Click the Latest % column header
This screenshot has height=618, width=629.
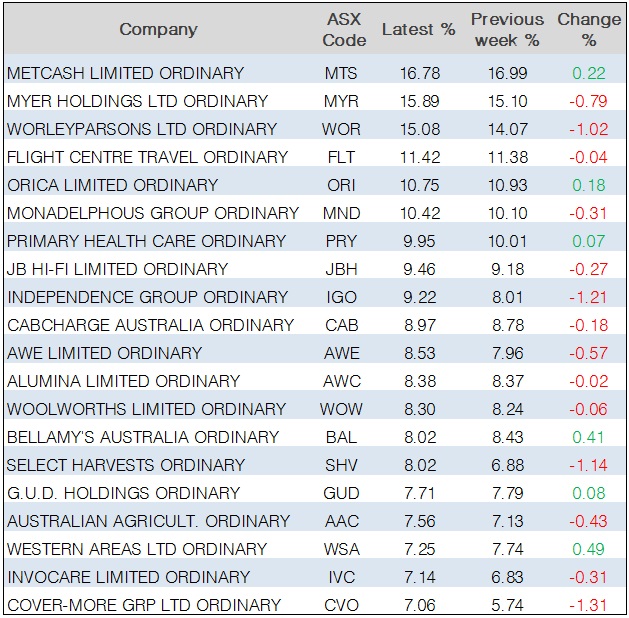pos(418,29)
